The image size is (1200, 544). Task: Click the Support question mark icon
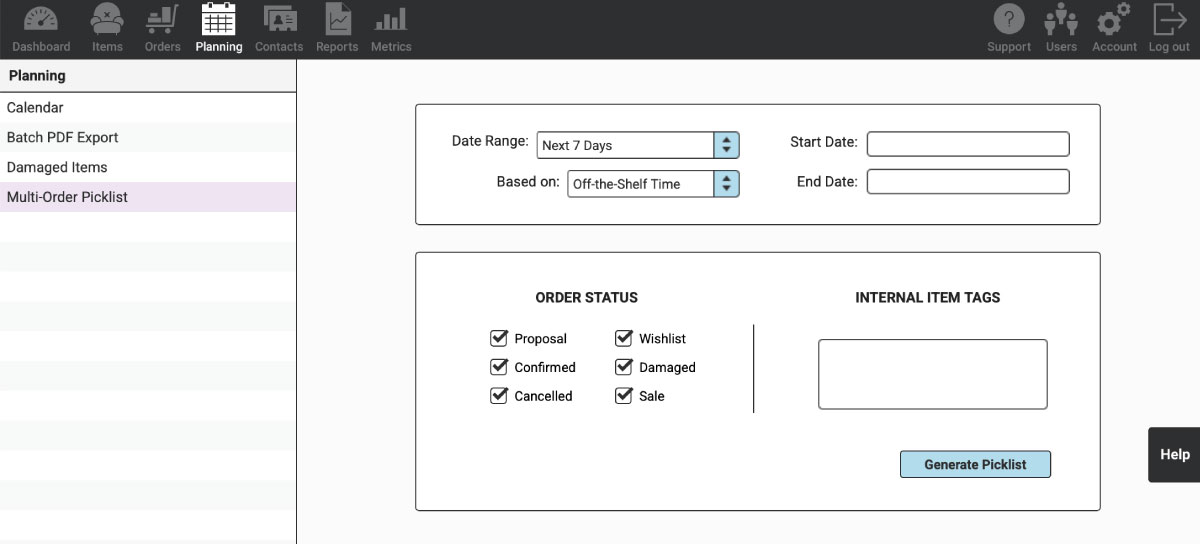1009,20
